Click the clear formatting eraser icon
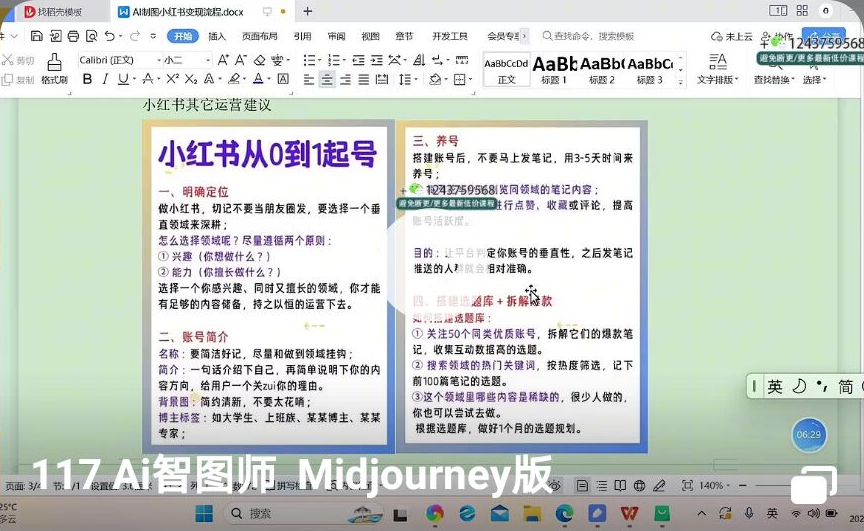 click(x=260, y=60)
